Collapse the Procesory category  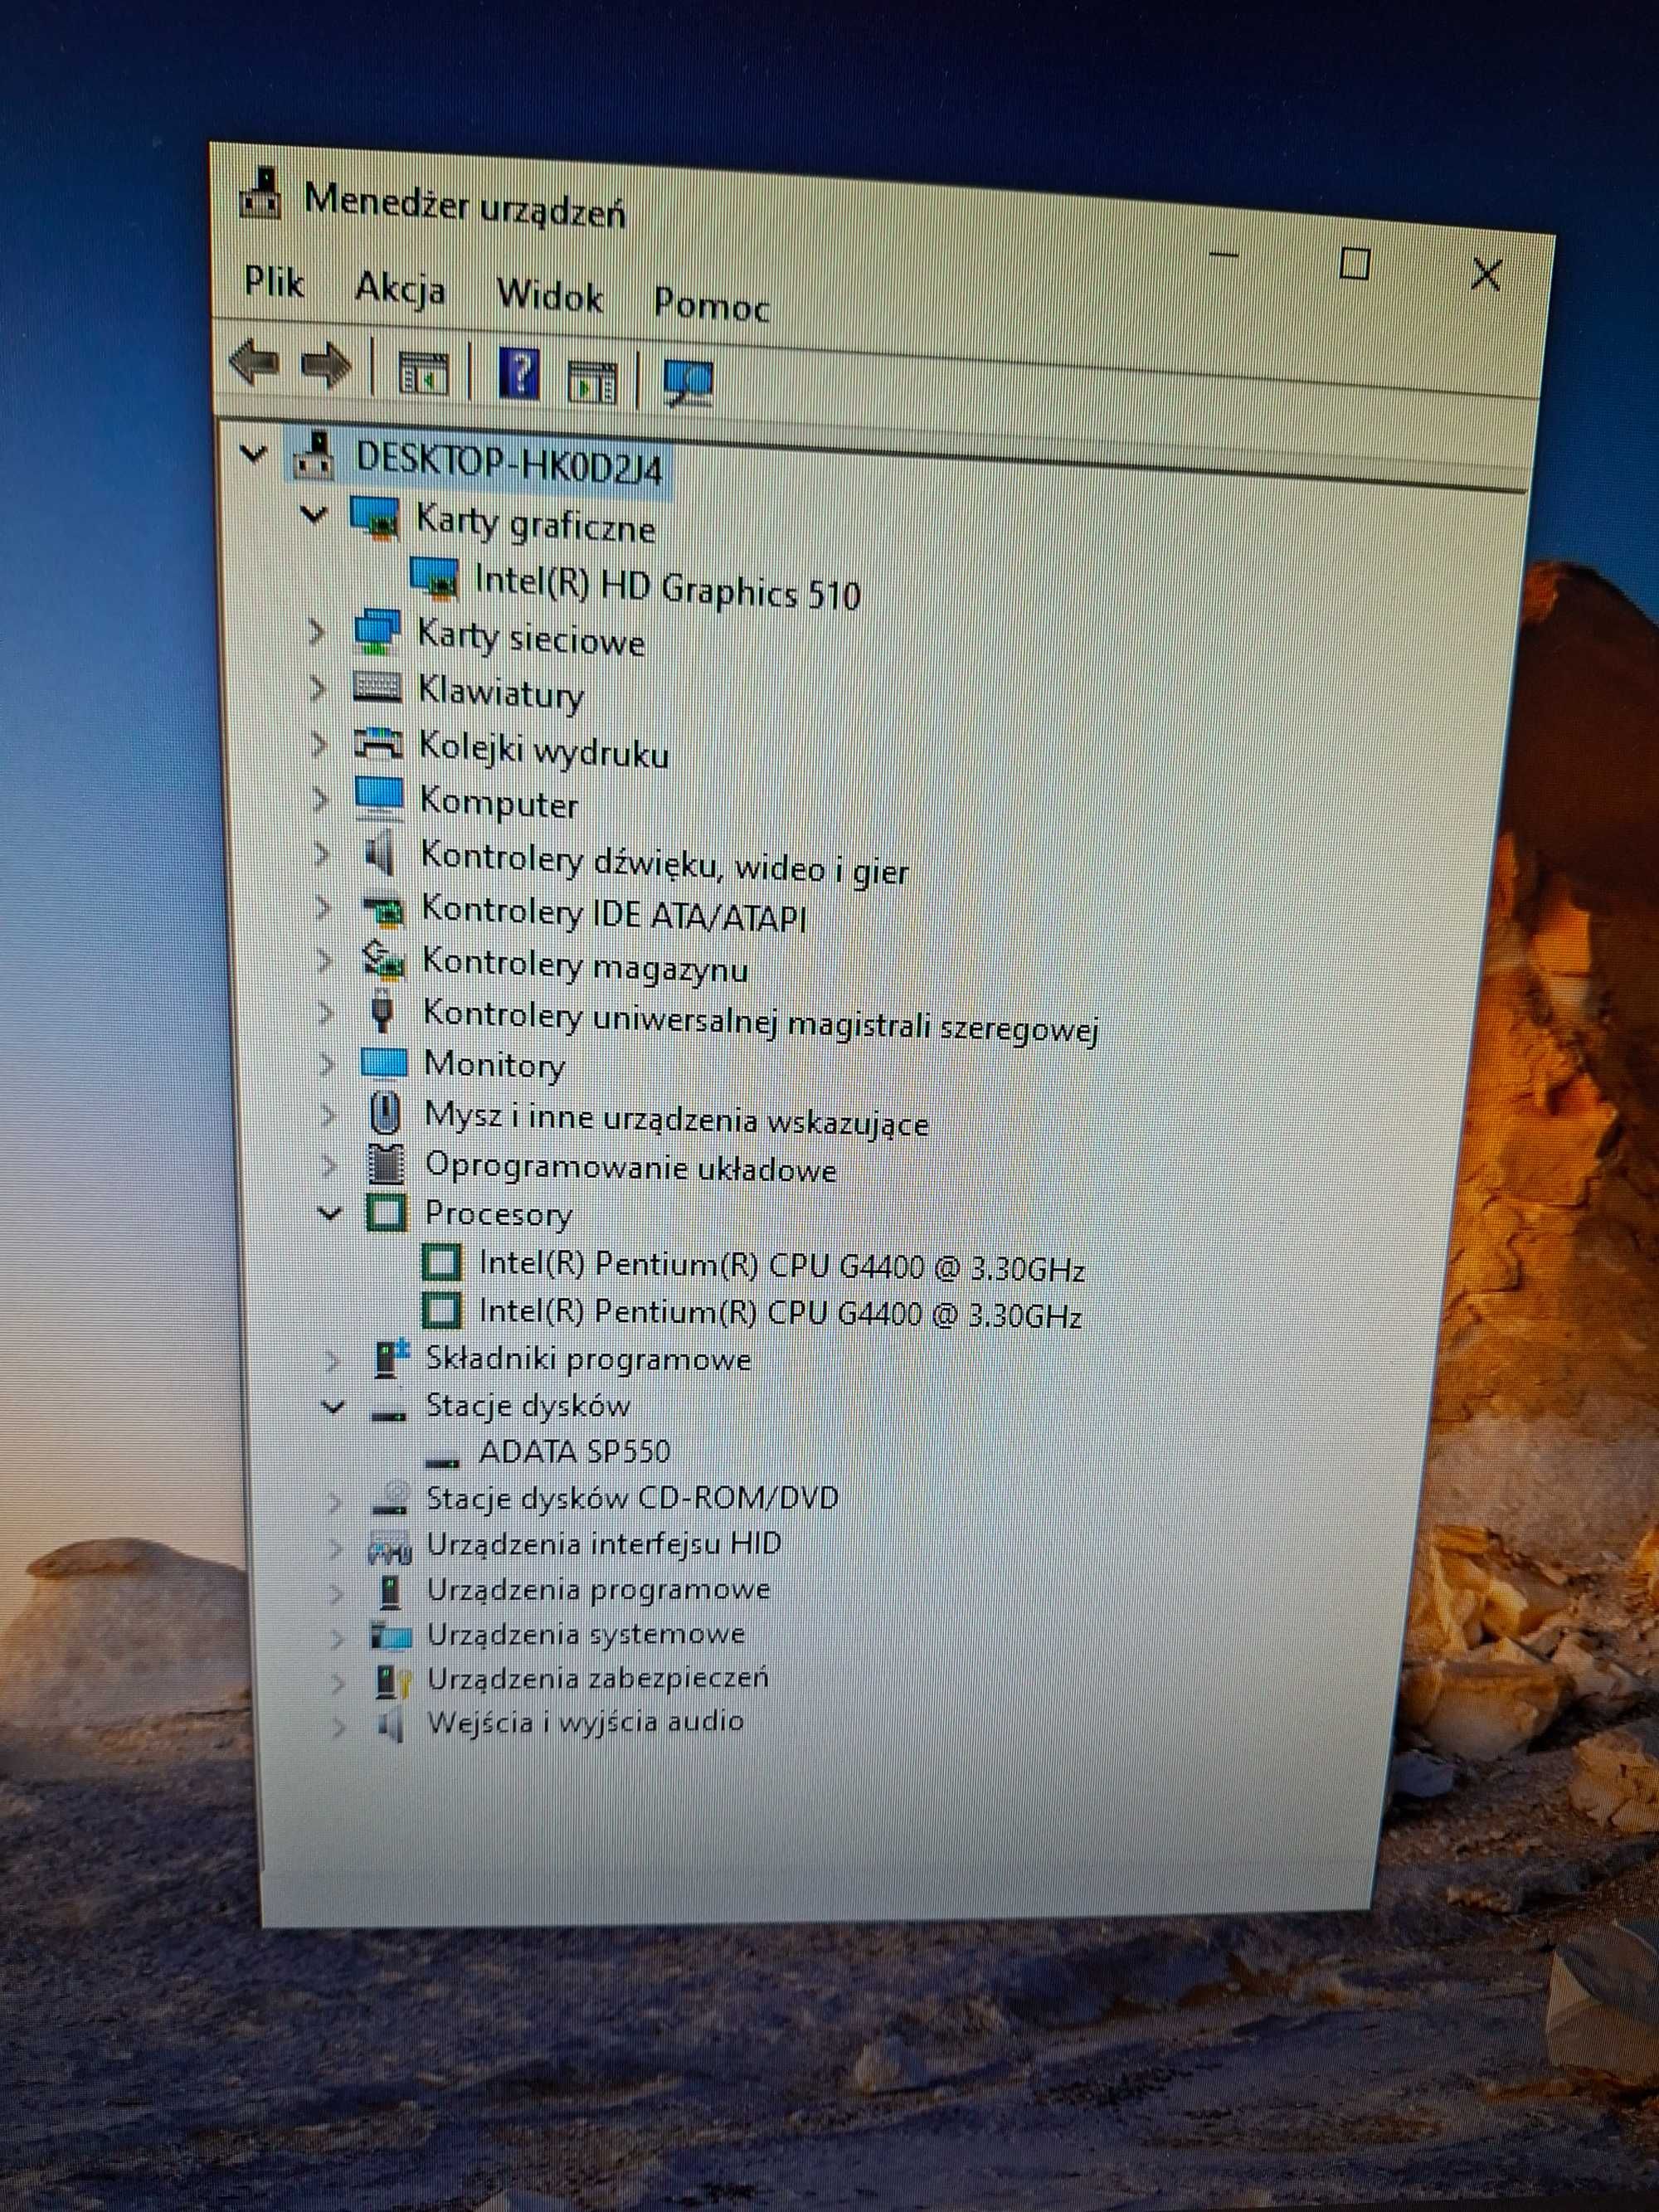(x=329, y=1213)
